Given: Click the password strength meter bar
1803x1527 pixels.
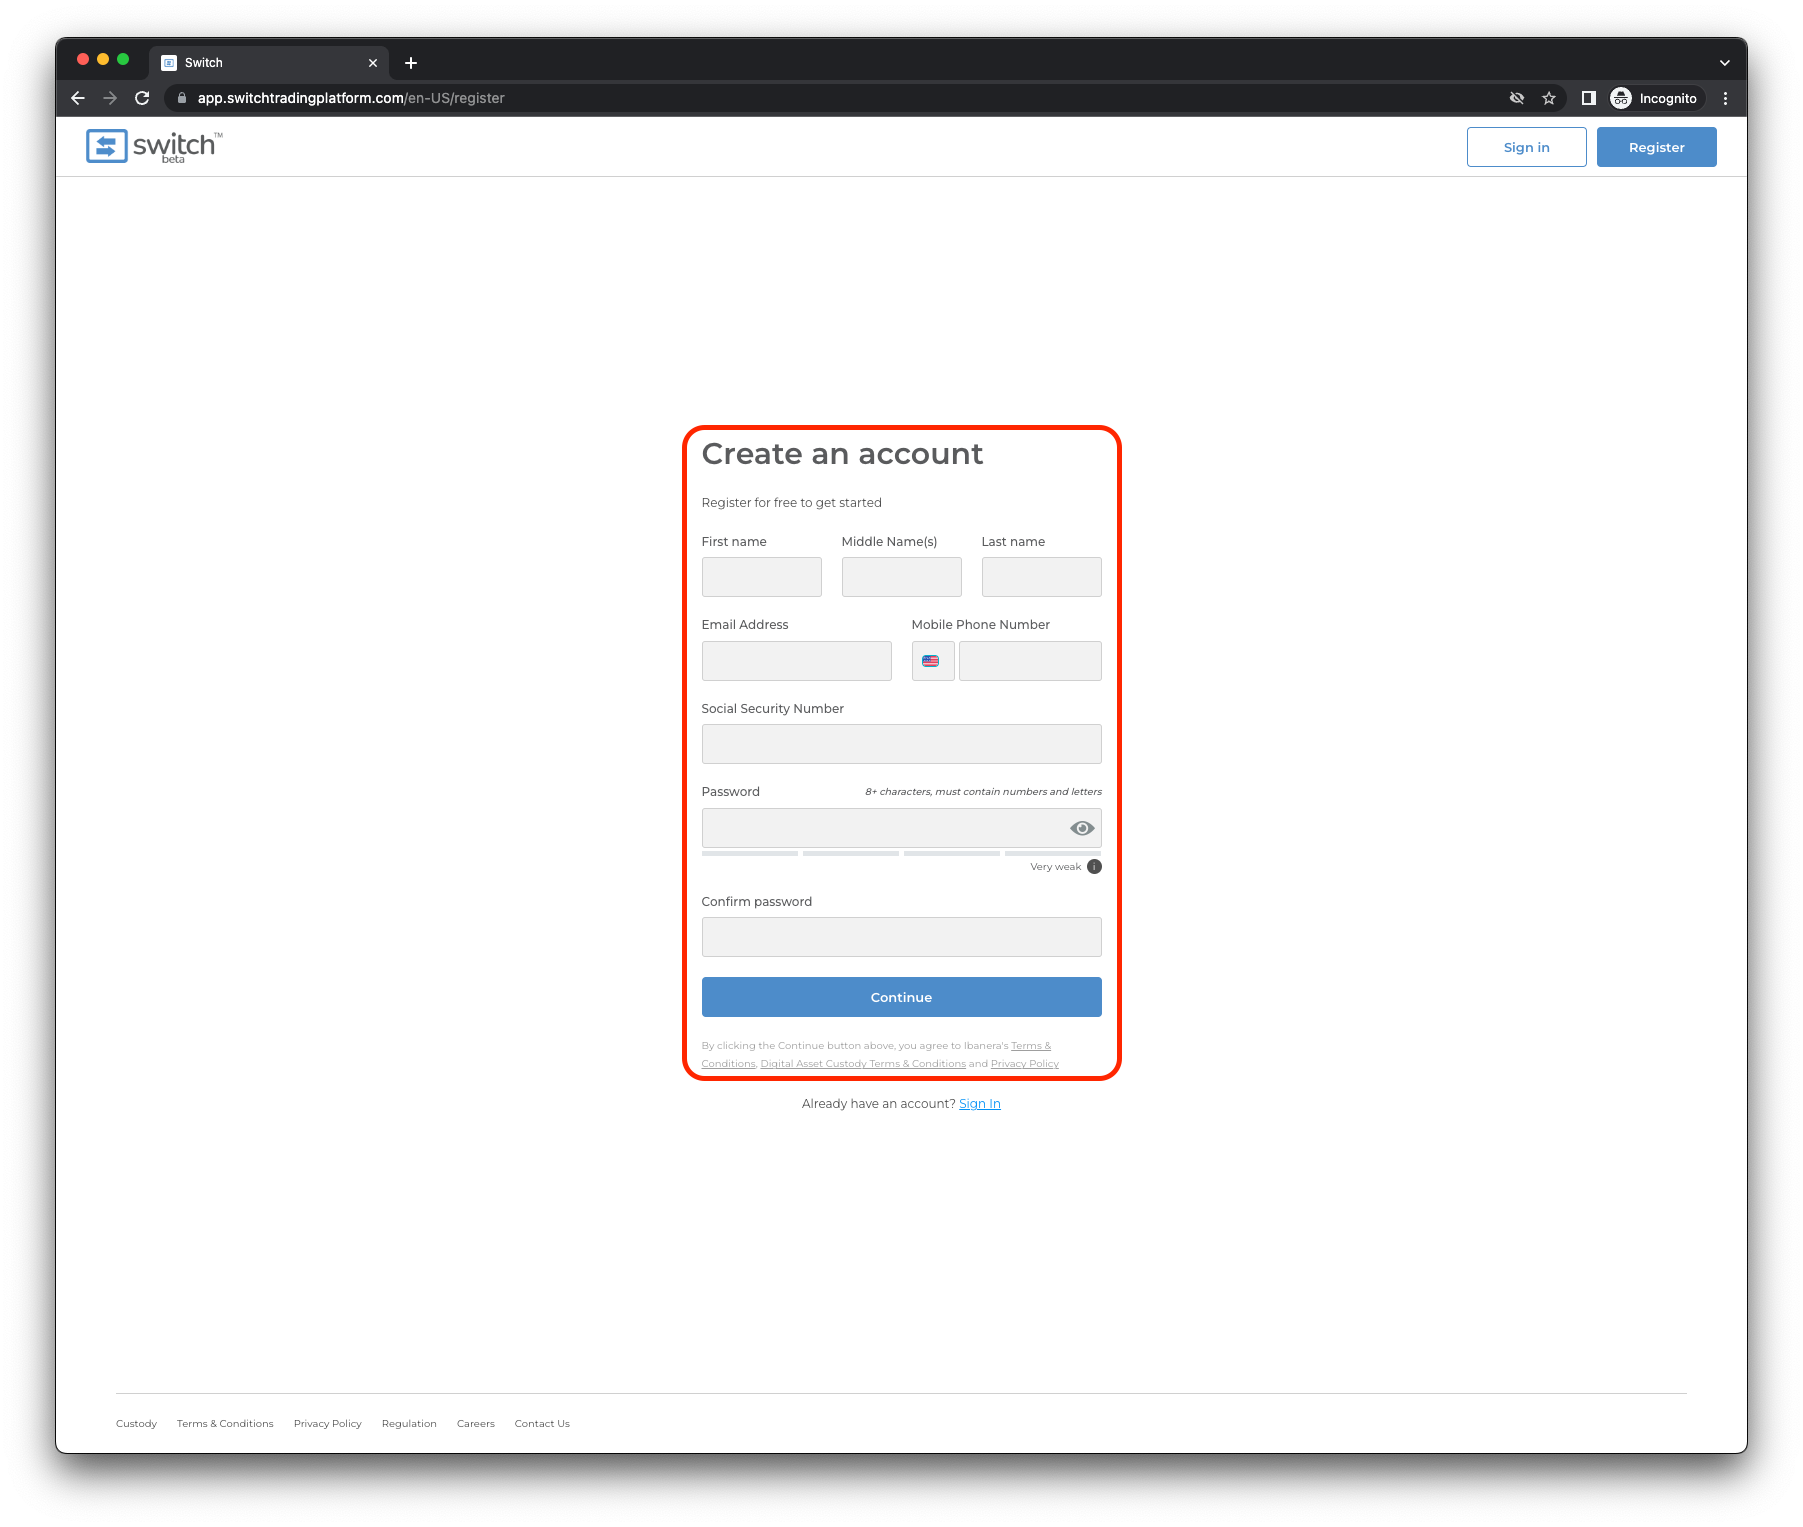Looking at the screenshot, I should tap(901, 853).
